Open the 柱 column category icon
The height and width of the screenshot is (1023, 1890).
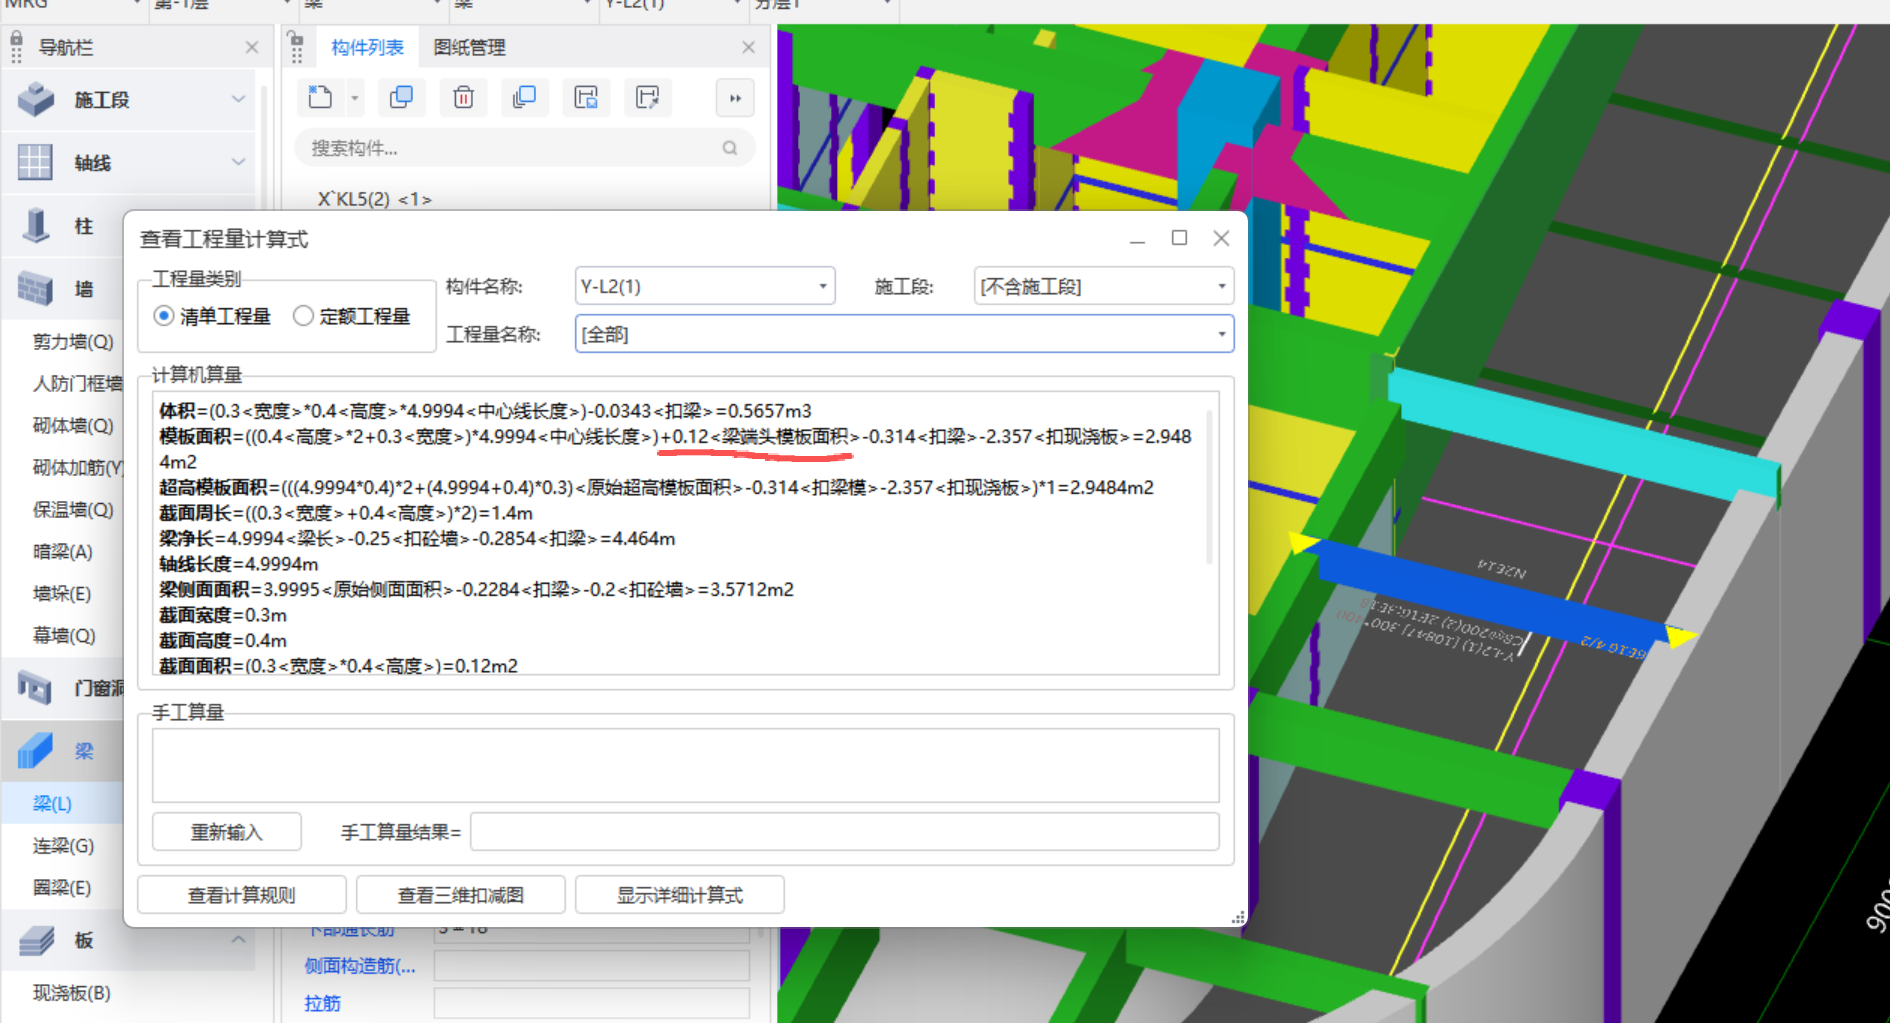coord(36,225)
